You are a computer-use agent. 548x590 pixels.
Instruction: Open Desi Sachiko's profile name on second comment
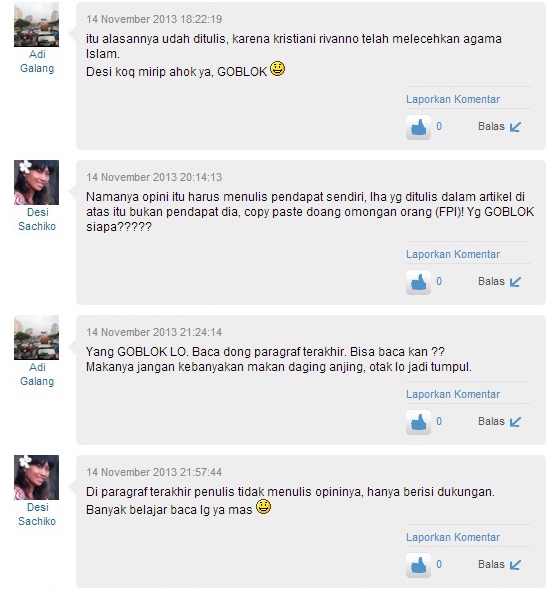[37, 219]
